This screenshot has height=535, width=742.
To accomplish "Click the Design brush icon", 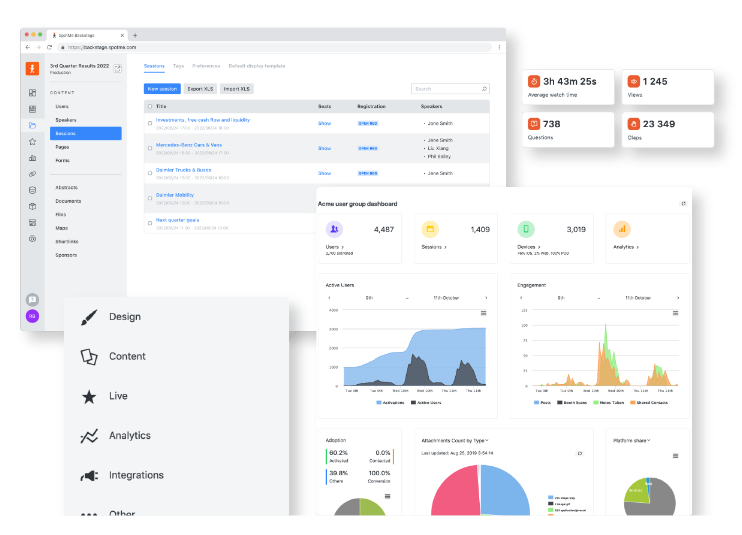I will pyautogui.click(x=89, y=317).
